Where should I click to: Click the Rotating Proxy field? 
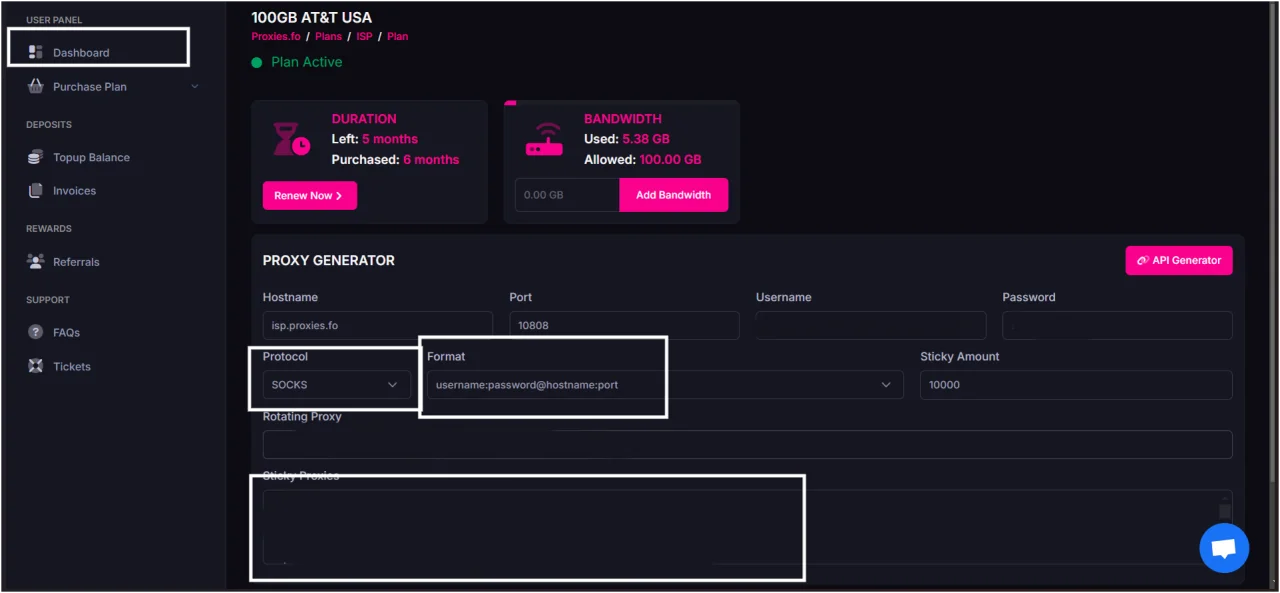pos(747,444)
